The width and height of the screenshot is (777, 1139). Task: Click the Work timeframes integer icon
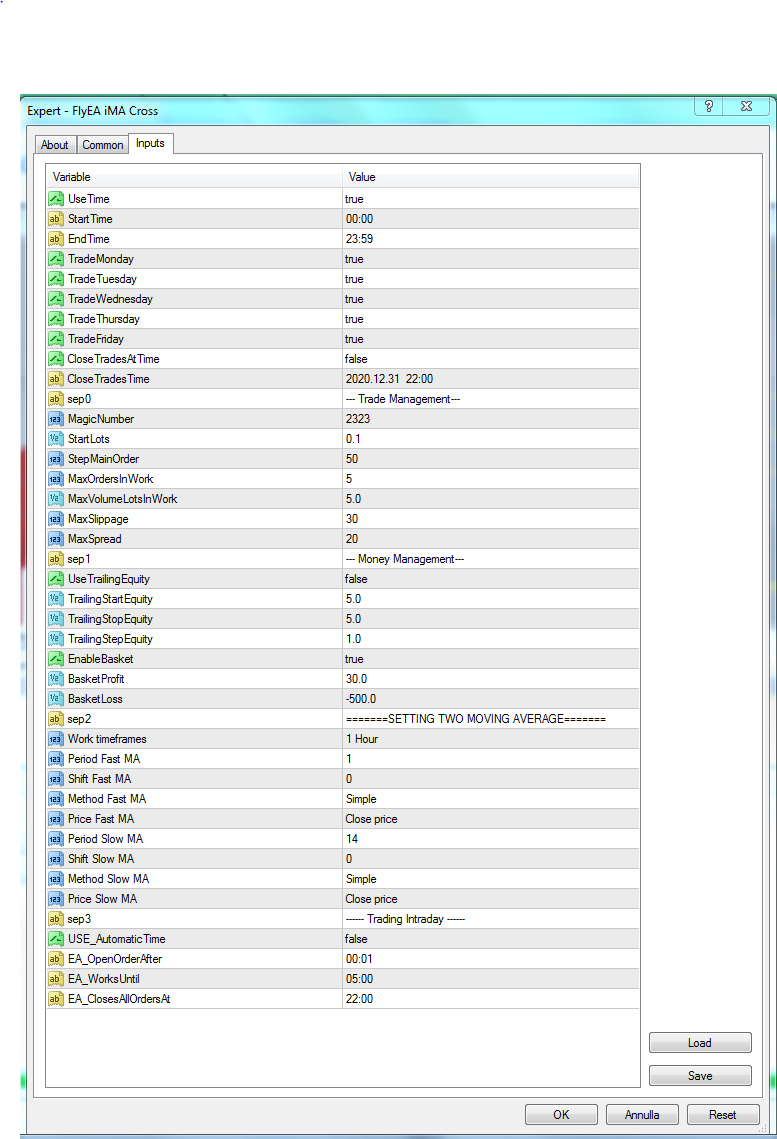(56, 738)
